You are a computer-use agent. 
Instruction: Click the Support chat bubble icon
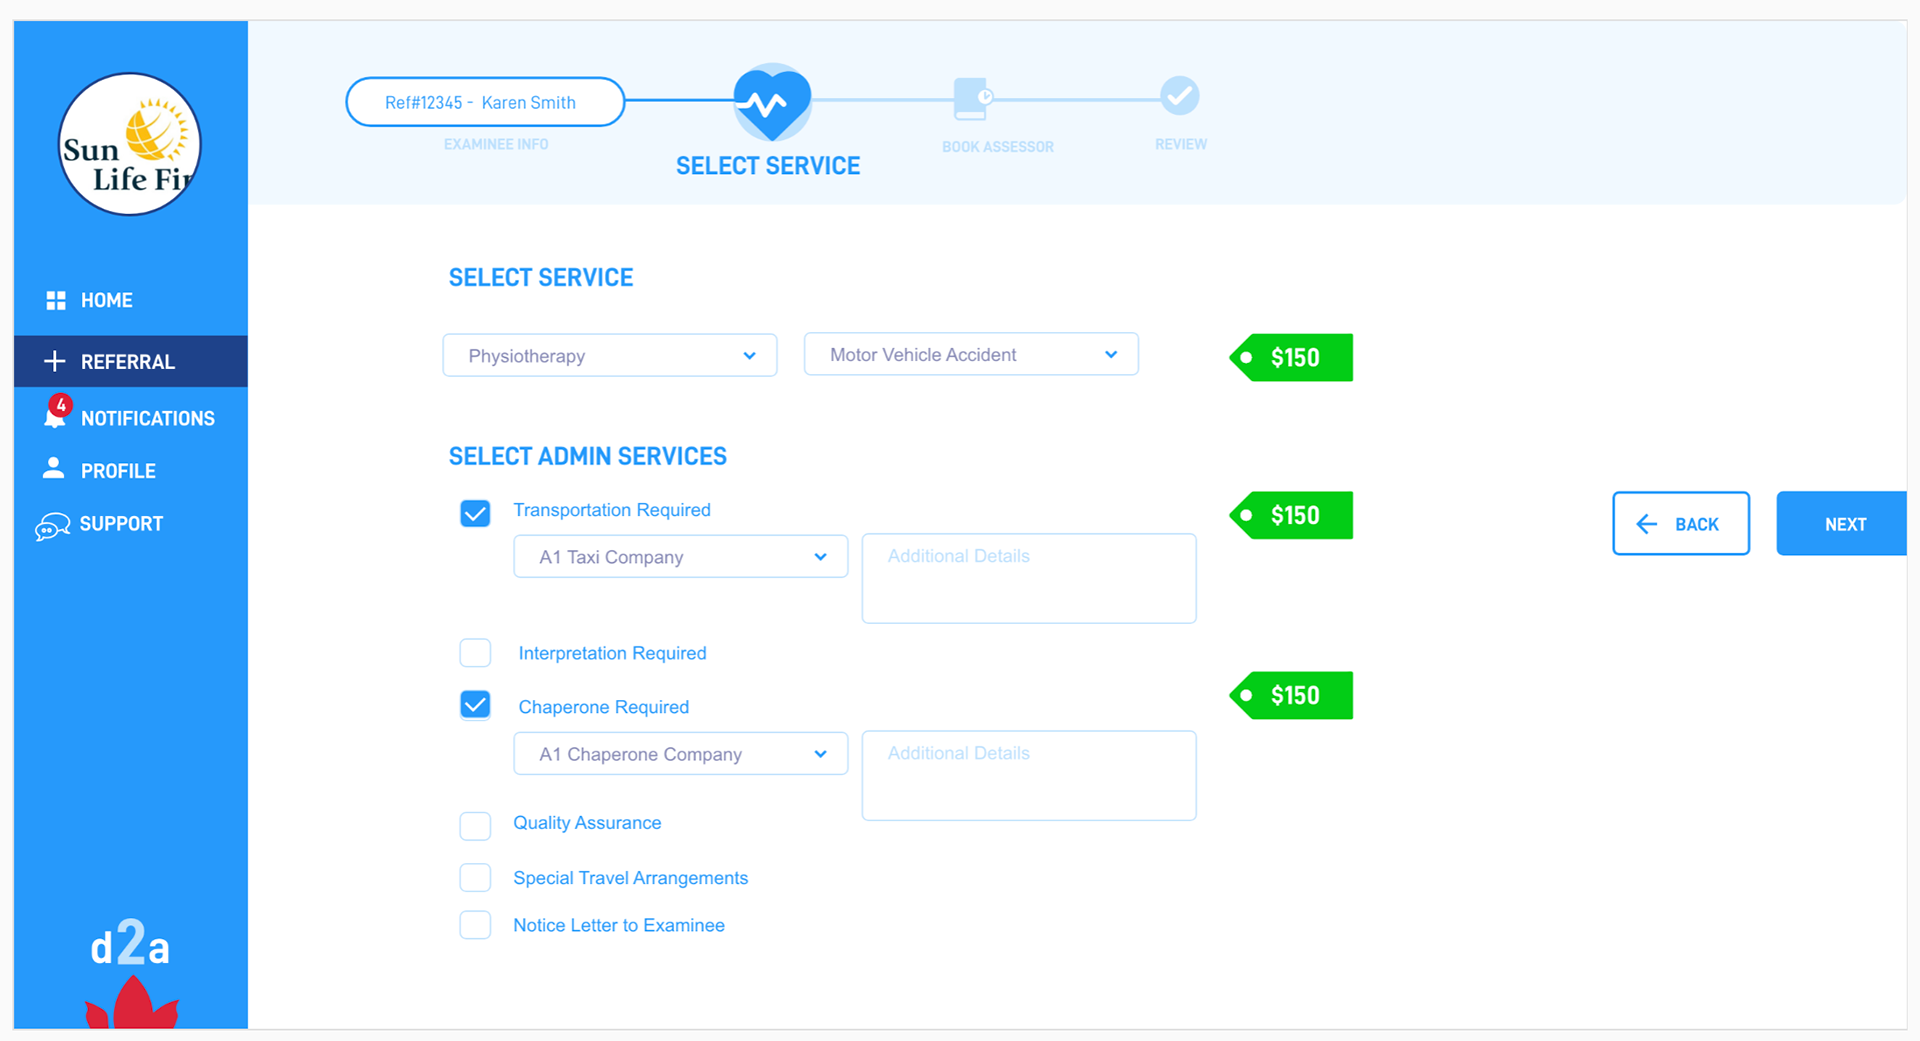[x=53, y=525]
